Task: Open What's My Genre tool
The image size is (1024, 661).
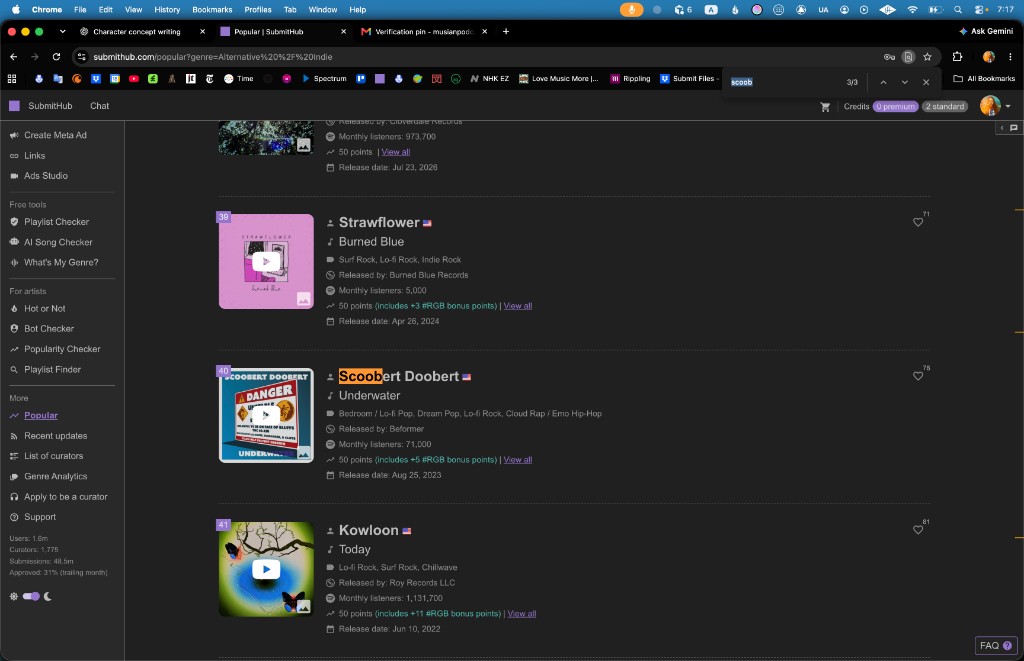Action: pos(61,263)
